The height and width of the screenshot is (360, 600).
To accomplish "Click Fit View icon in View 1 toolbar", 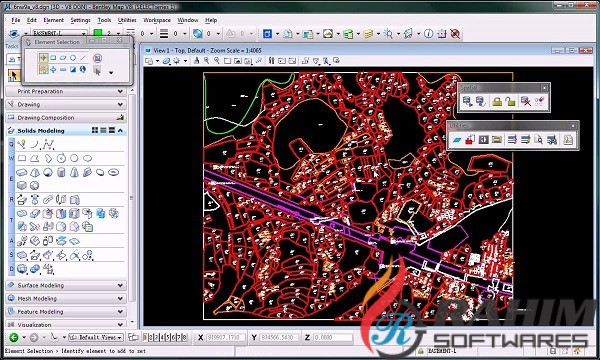I will [238, 61].
